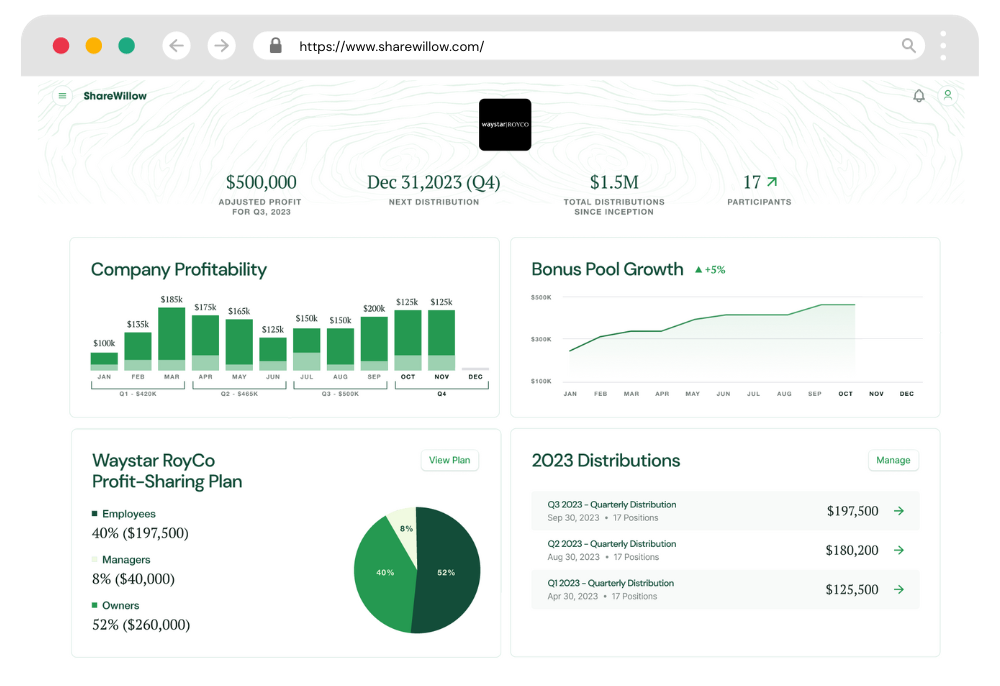Select the 52% Owners pie slice
The image size is (1000, 686).
pyautogui.click(x=448, y=573)
